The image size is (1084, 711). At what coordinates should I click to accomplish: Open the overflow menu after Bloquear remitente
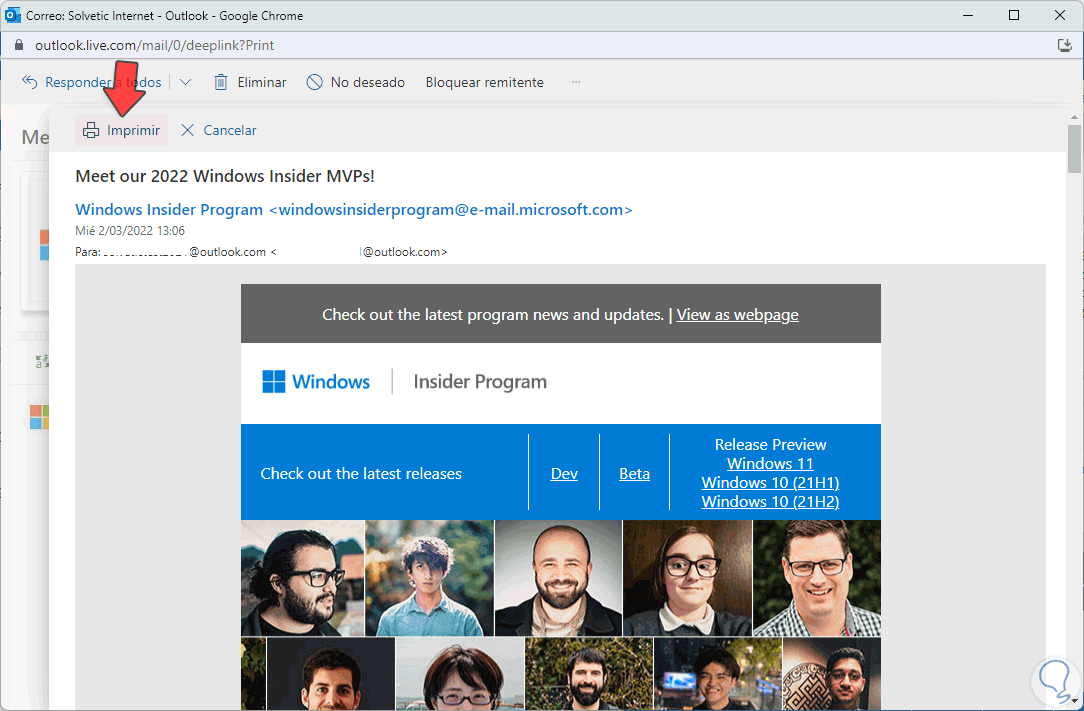click(x=576, y=82)
